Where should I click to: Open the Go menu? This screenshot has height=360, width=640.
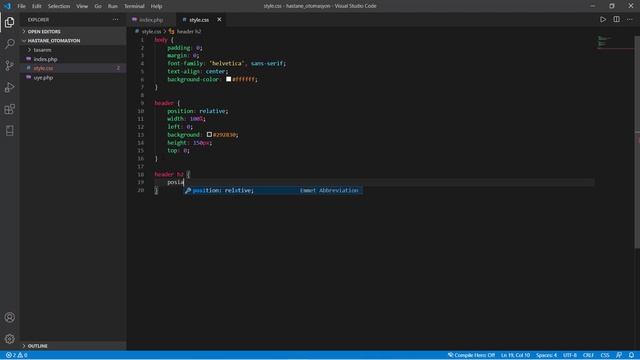click(98, 6)
